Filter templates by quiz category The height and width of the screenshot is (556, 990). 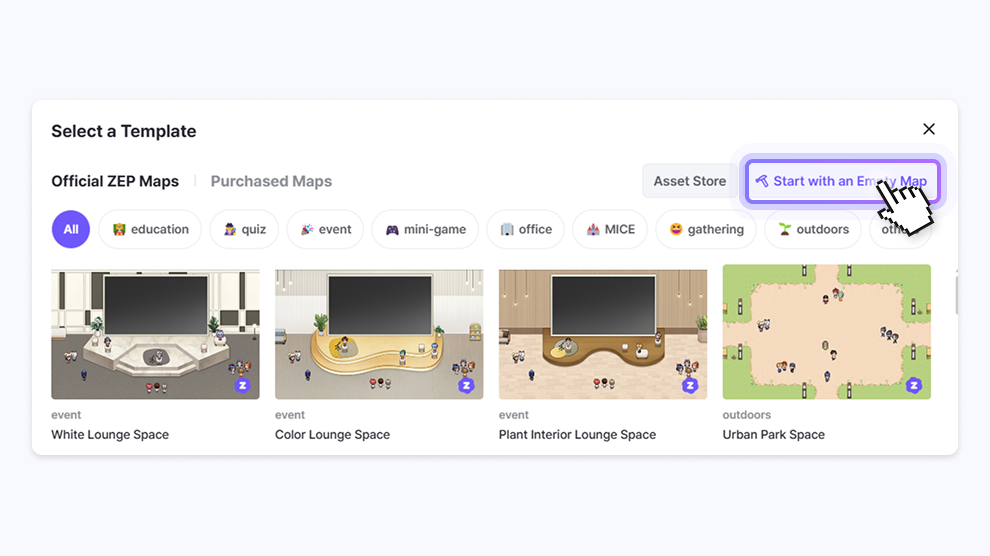pos(244,229)
